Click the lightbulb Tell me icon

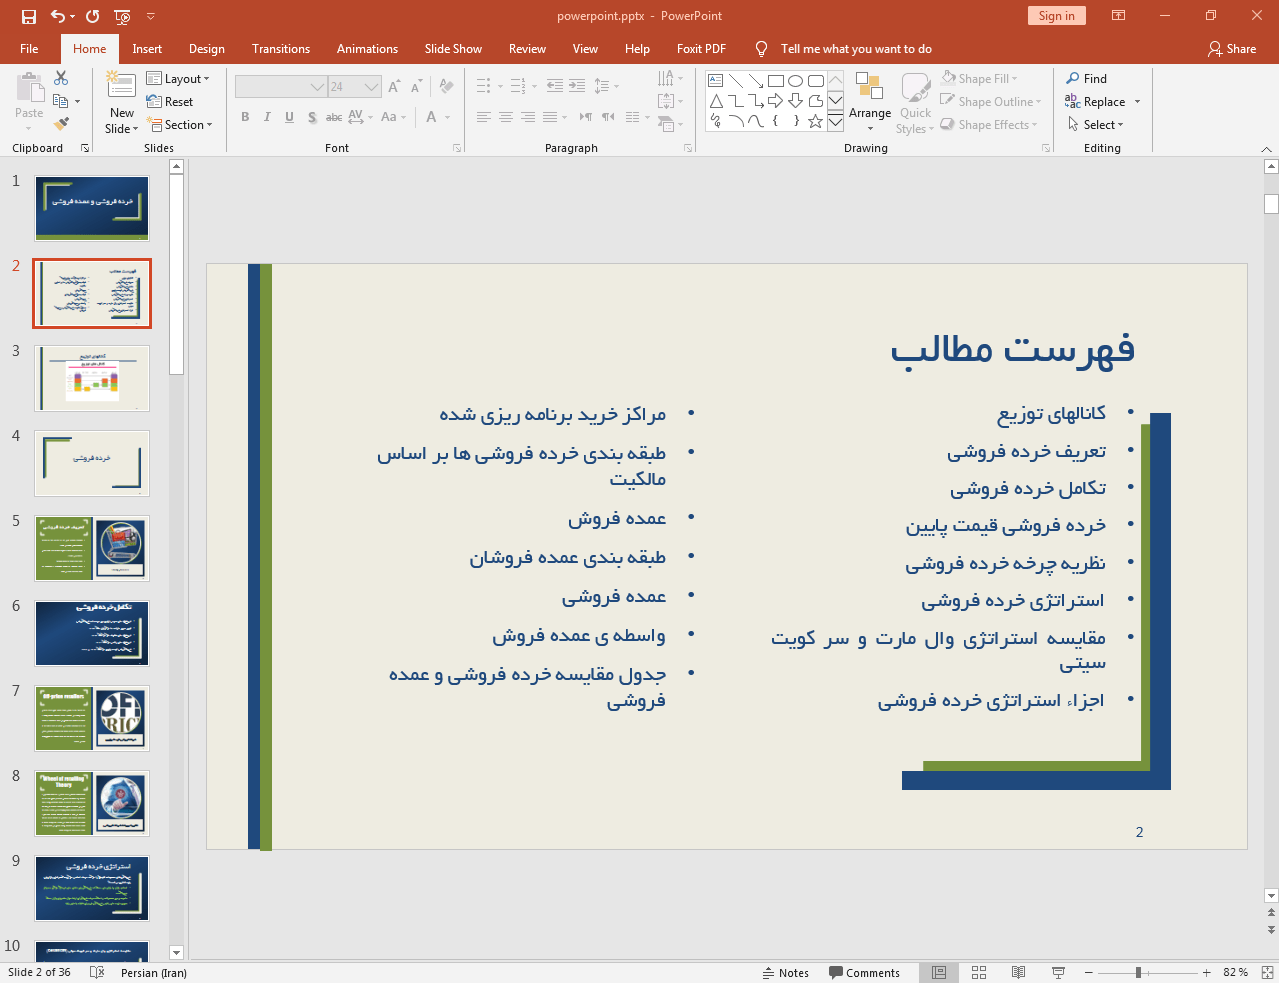tap(762, 48)
